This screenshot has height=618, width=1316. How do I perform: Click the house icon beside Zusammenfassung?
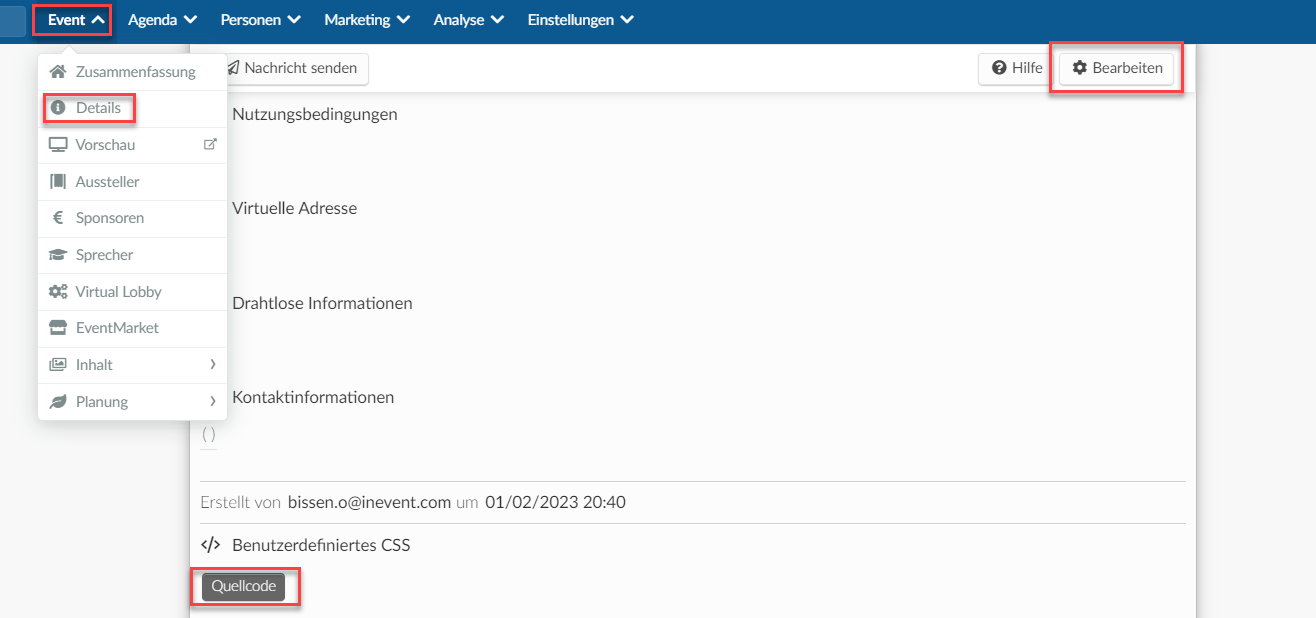click(58, 72)
